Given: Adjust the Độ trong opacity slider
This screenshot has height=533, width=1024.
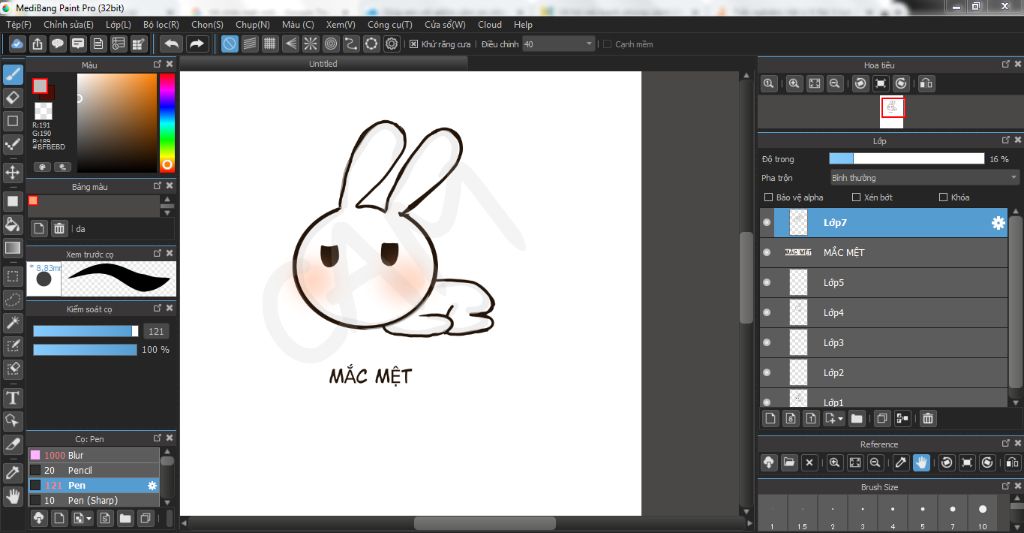Looking at the screenshot, I should coord(906,159).
